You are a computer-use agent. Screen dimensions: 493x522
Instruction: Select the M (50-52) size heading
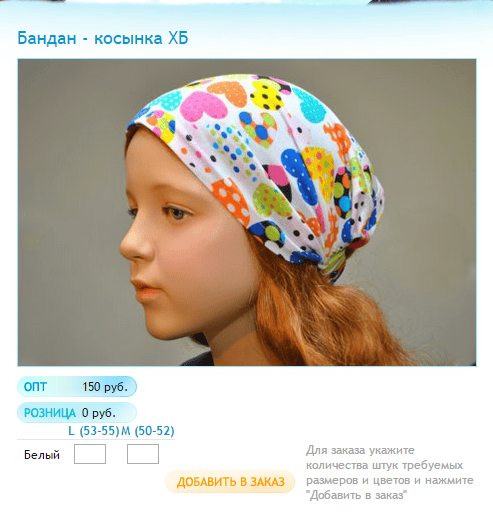148,431
